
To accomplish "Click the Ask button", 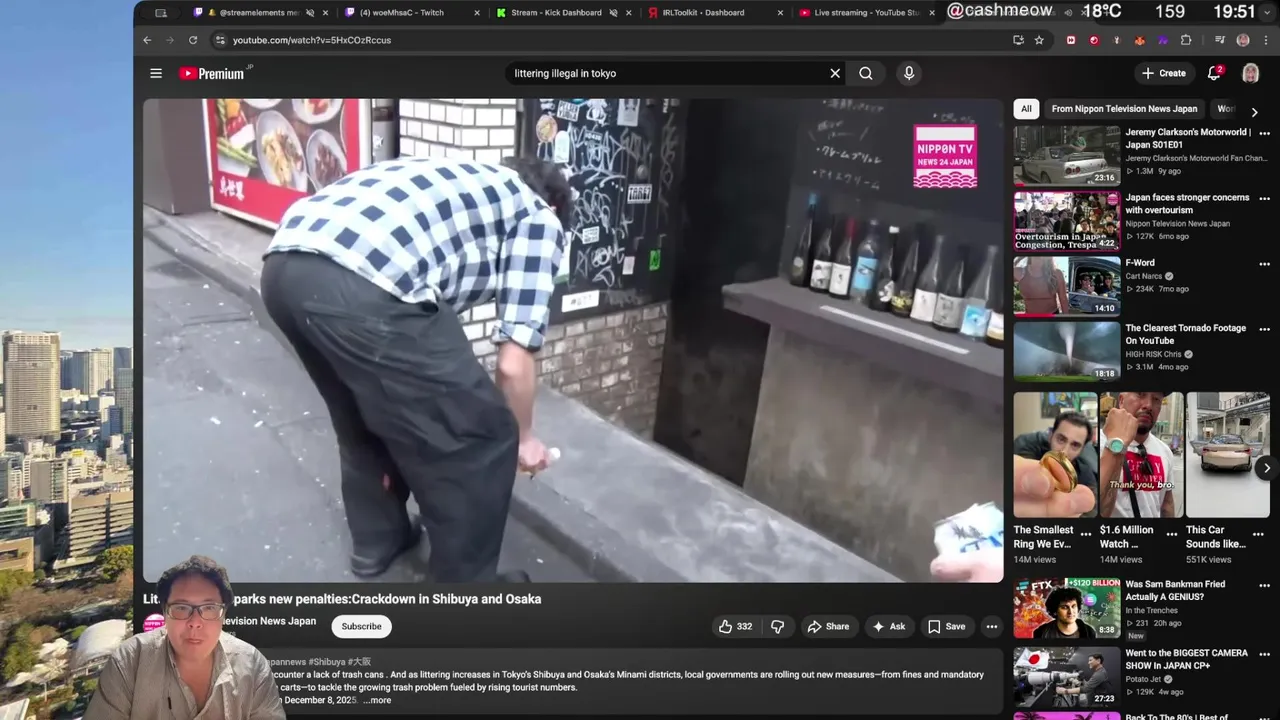I will [x=889, y=627].
